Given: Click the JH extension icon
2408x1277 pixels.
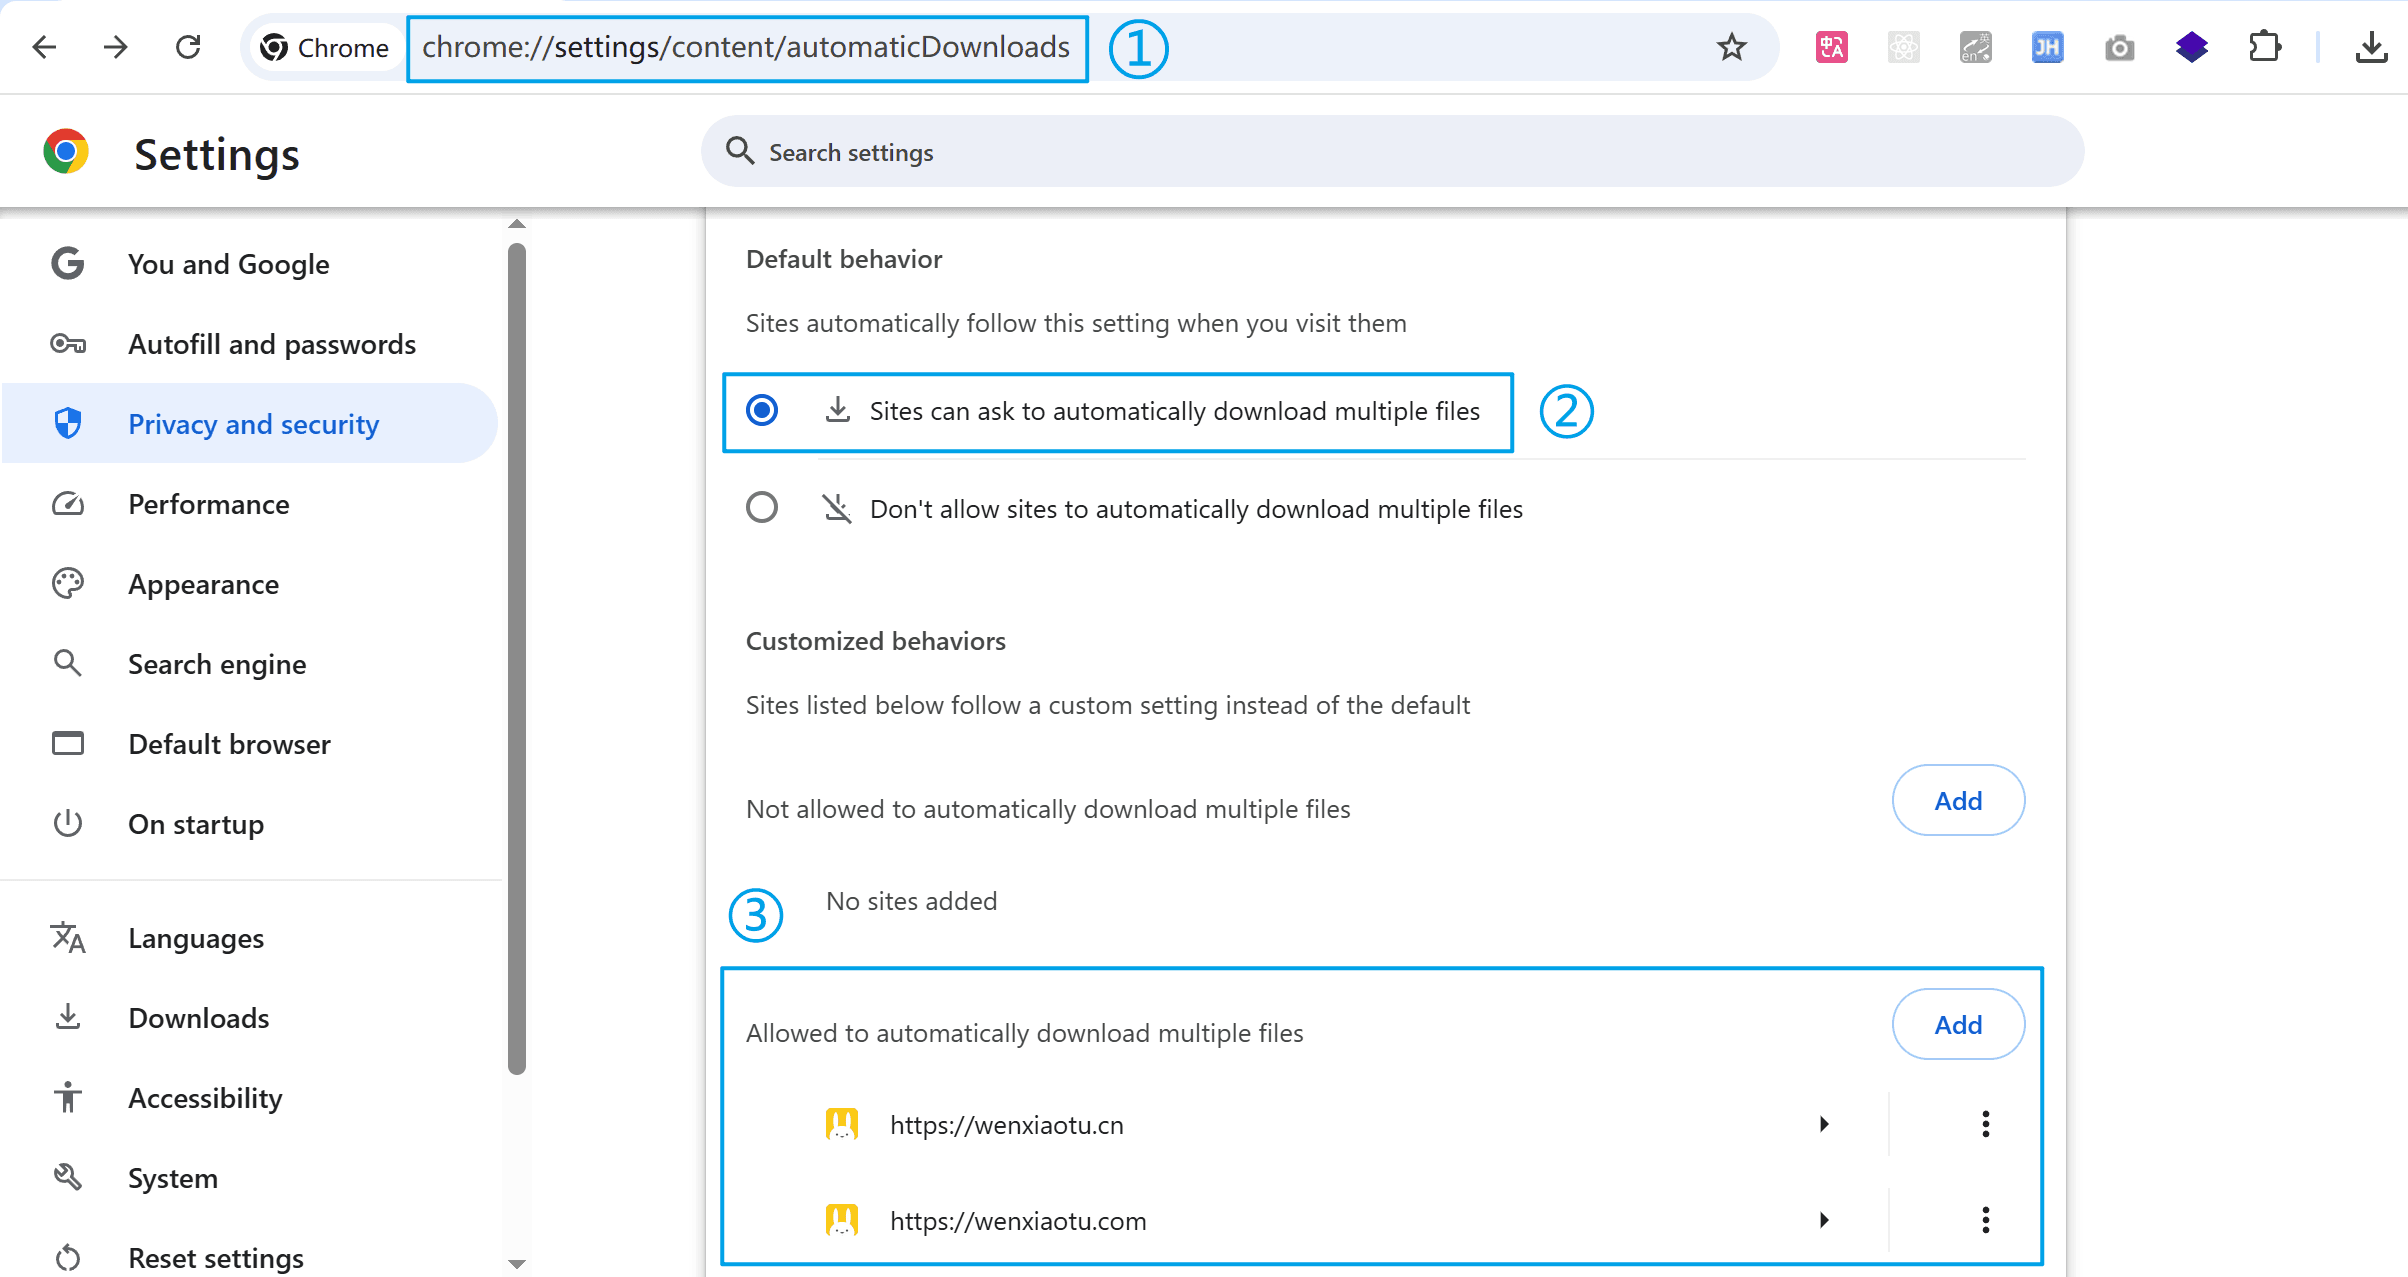Looking at the screenshot, I should click(2047, 47).
